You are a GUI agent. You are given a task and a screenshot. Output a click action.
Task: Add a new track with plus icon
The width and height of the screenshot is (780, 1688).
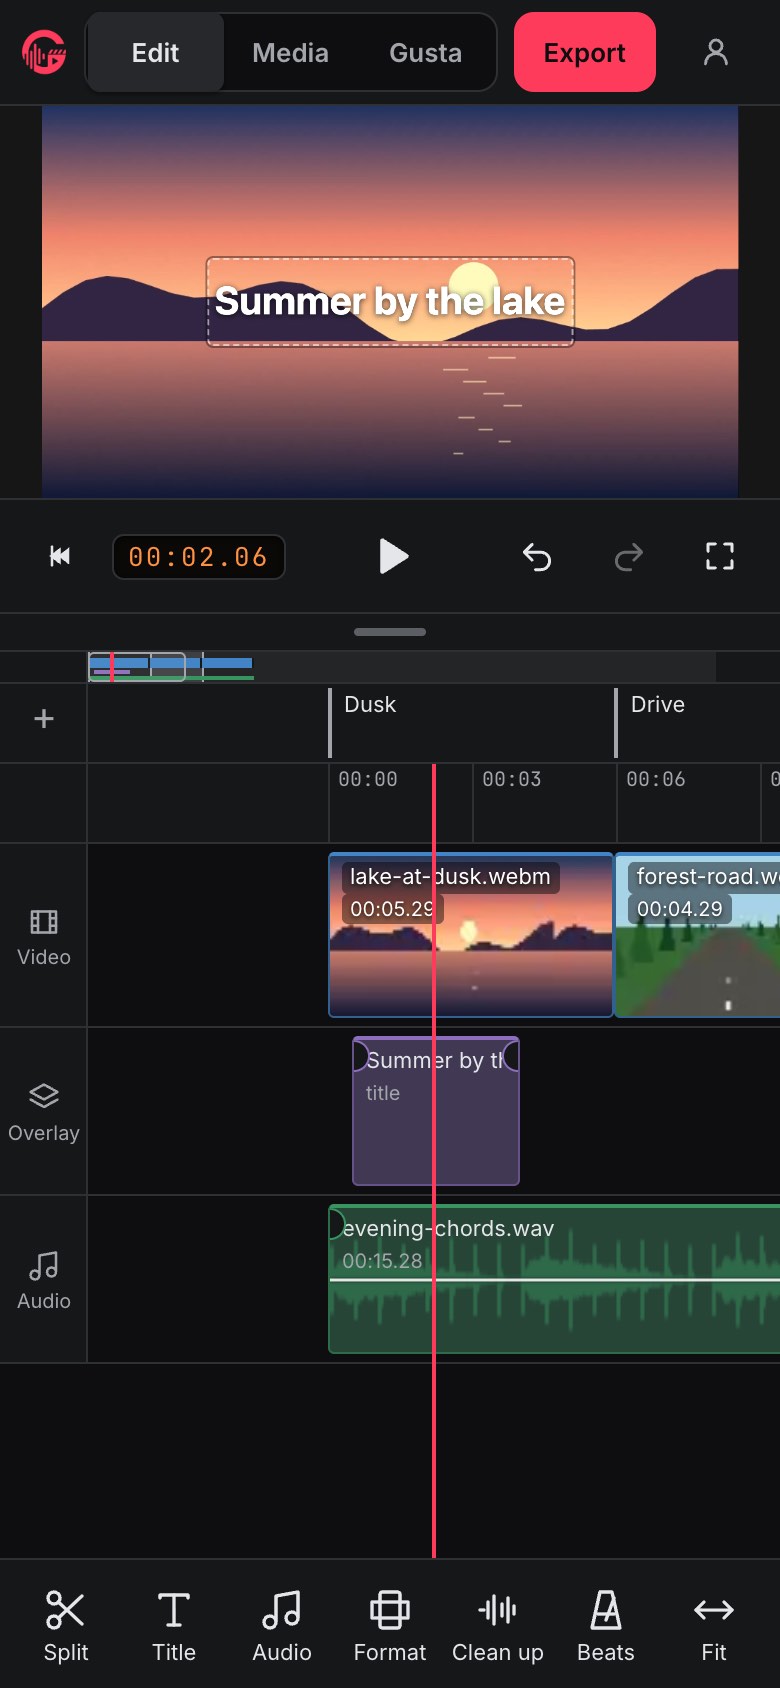point(44,719)
